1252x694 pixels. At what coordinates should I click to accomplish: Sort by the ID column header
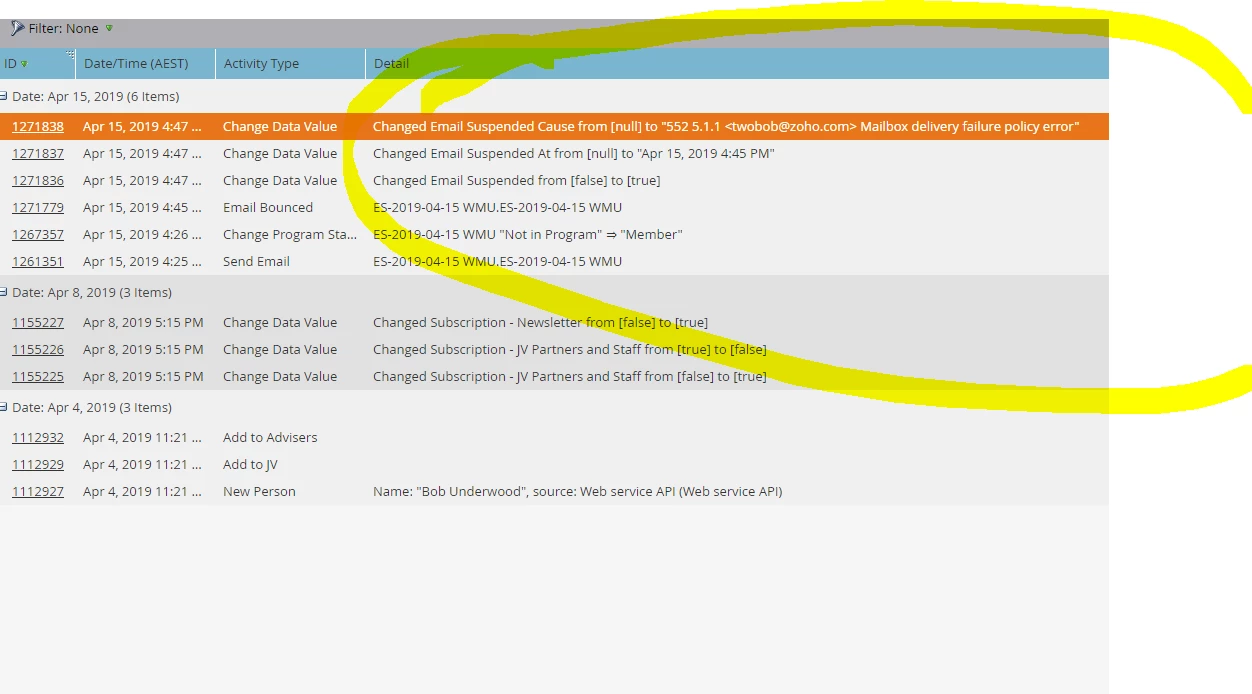click(x=37, y=63)
